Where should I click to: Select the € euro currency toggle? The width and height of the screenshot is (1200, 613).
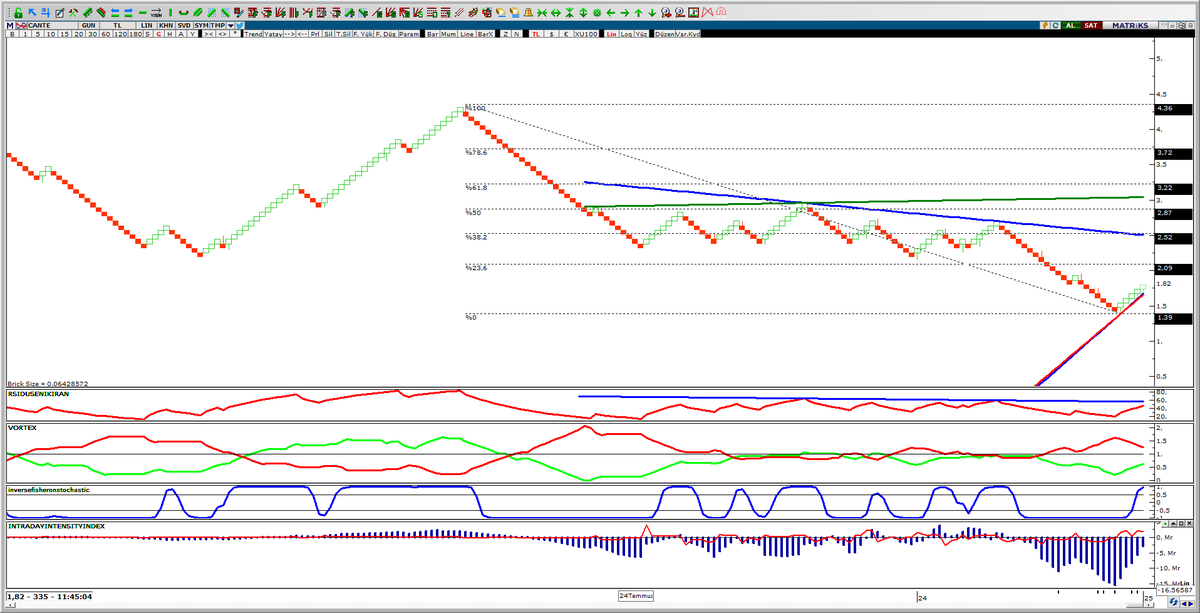tap(566, 34)
